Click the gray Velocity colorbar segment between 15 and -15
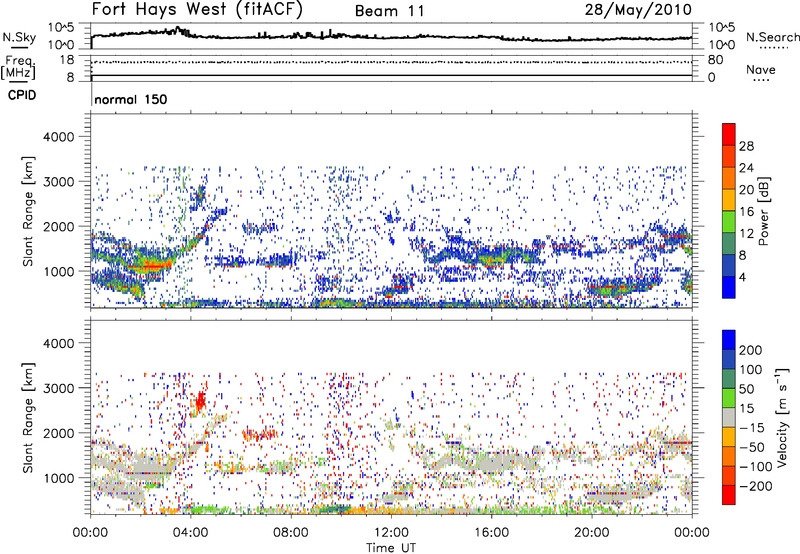Viewport: 800px width, 554px height. pyautogui.click(x=729, y=417)
